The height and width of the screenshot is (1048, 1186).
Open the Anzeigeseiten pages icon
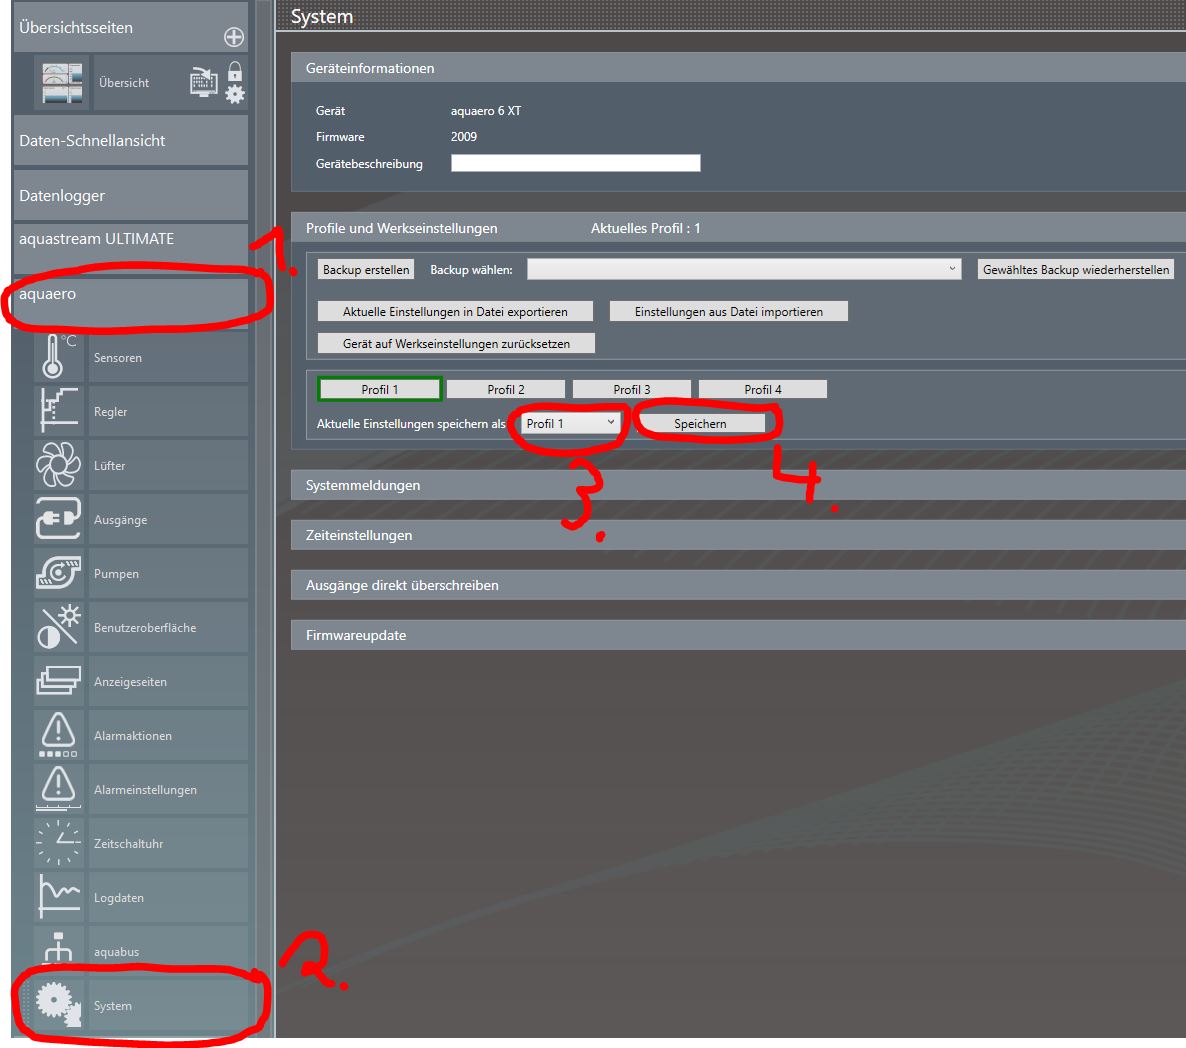[58, 681]
